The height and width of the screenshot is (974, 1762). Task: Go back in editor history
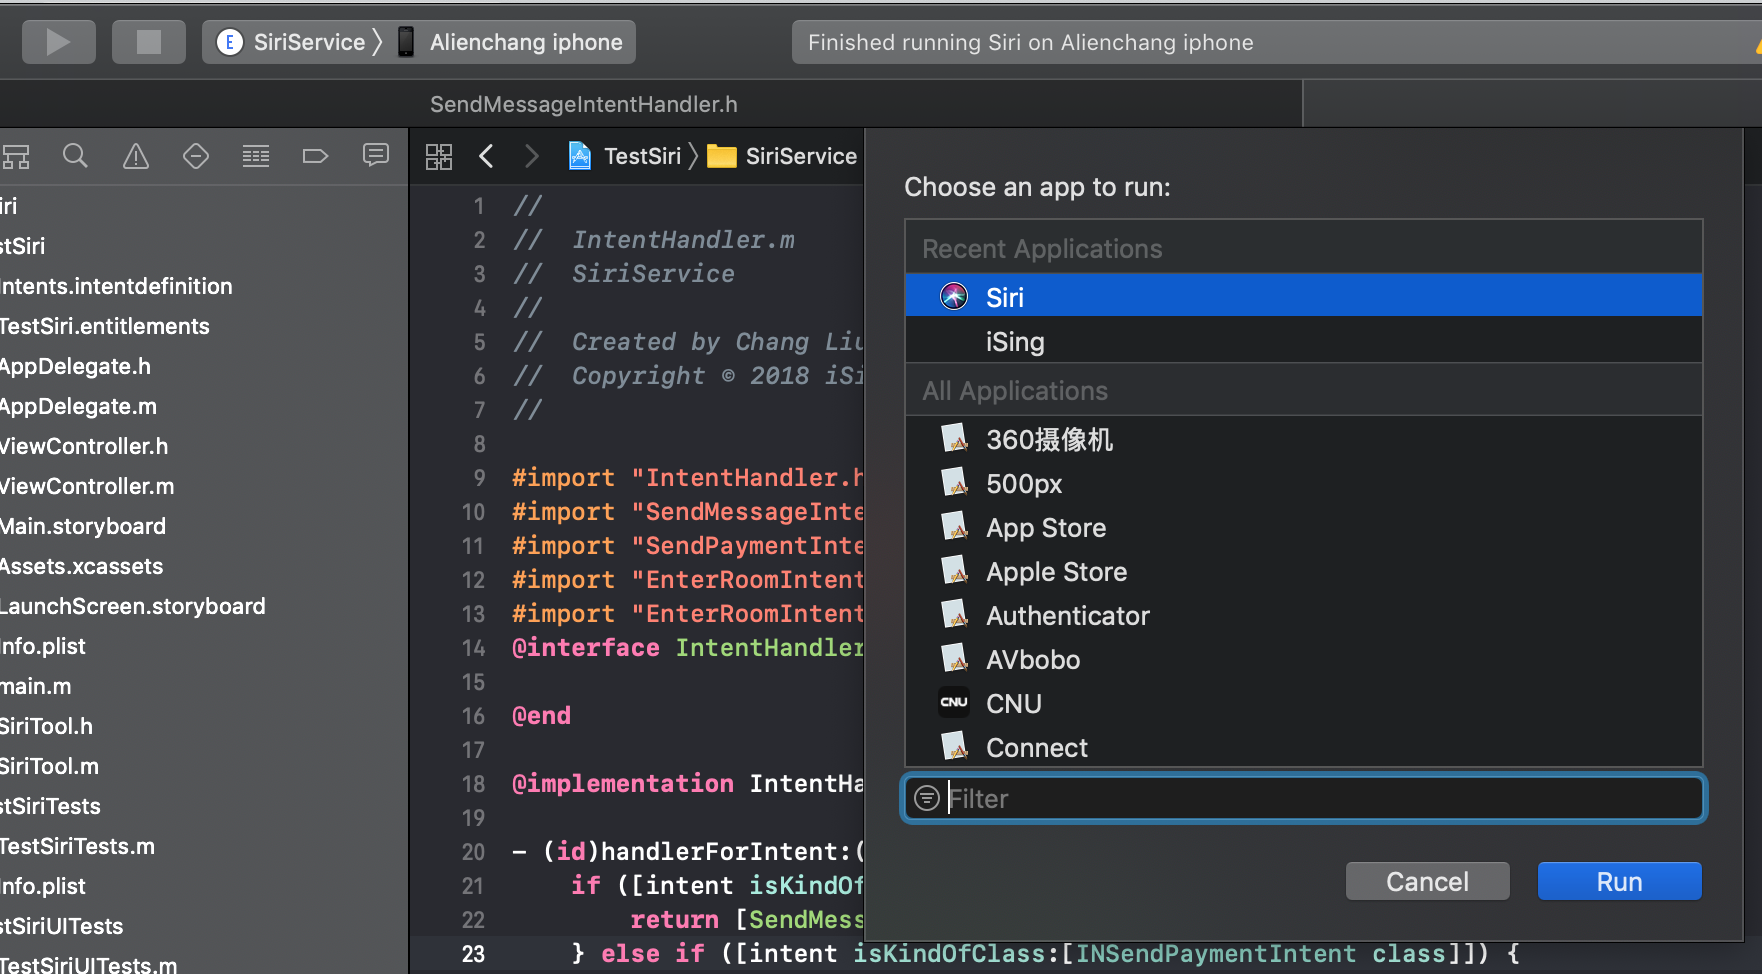[x=486, y=156]
